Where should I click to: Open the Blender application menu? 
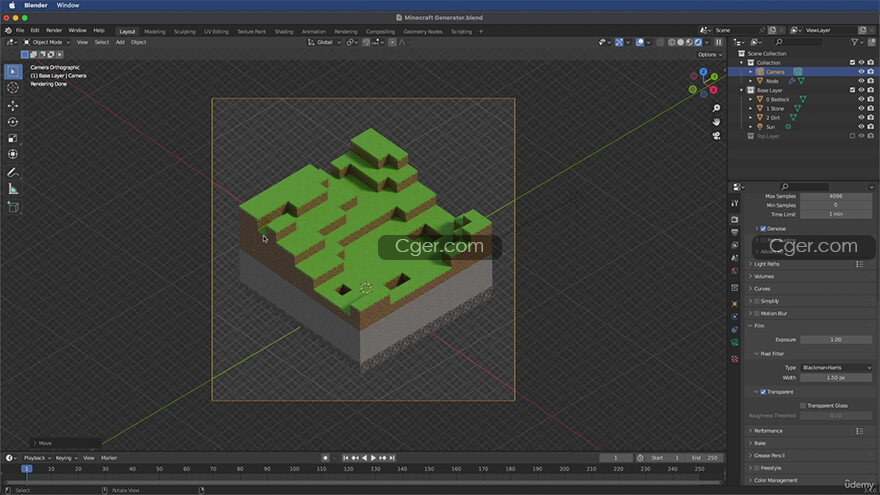36,5
